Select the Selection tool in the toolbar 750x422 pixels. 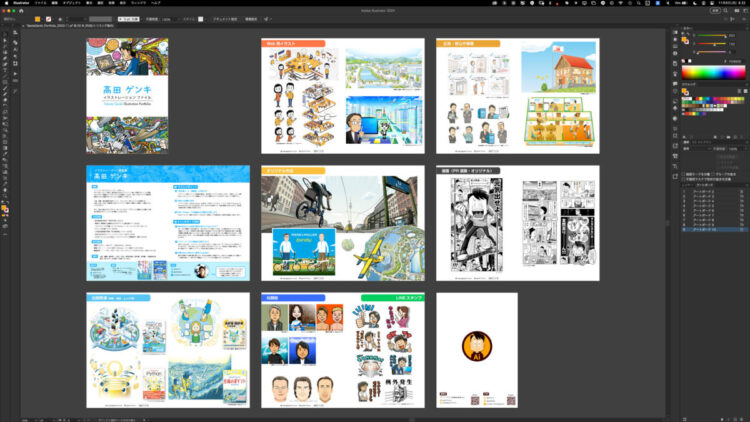point(5,32)
